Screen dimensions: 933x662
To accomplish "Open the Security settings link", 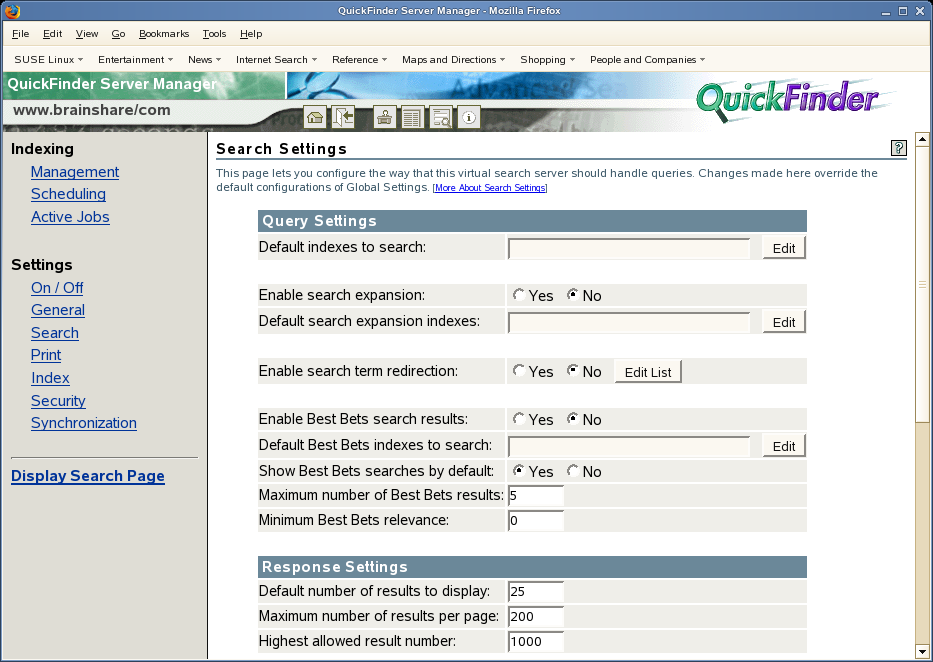I will point(58,401).
